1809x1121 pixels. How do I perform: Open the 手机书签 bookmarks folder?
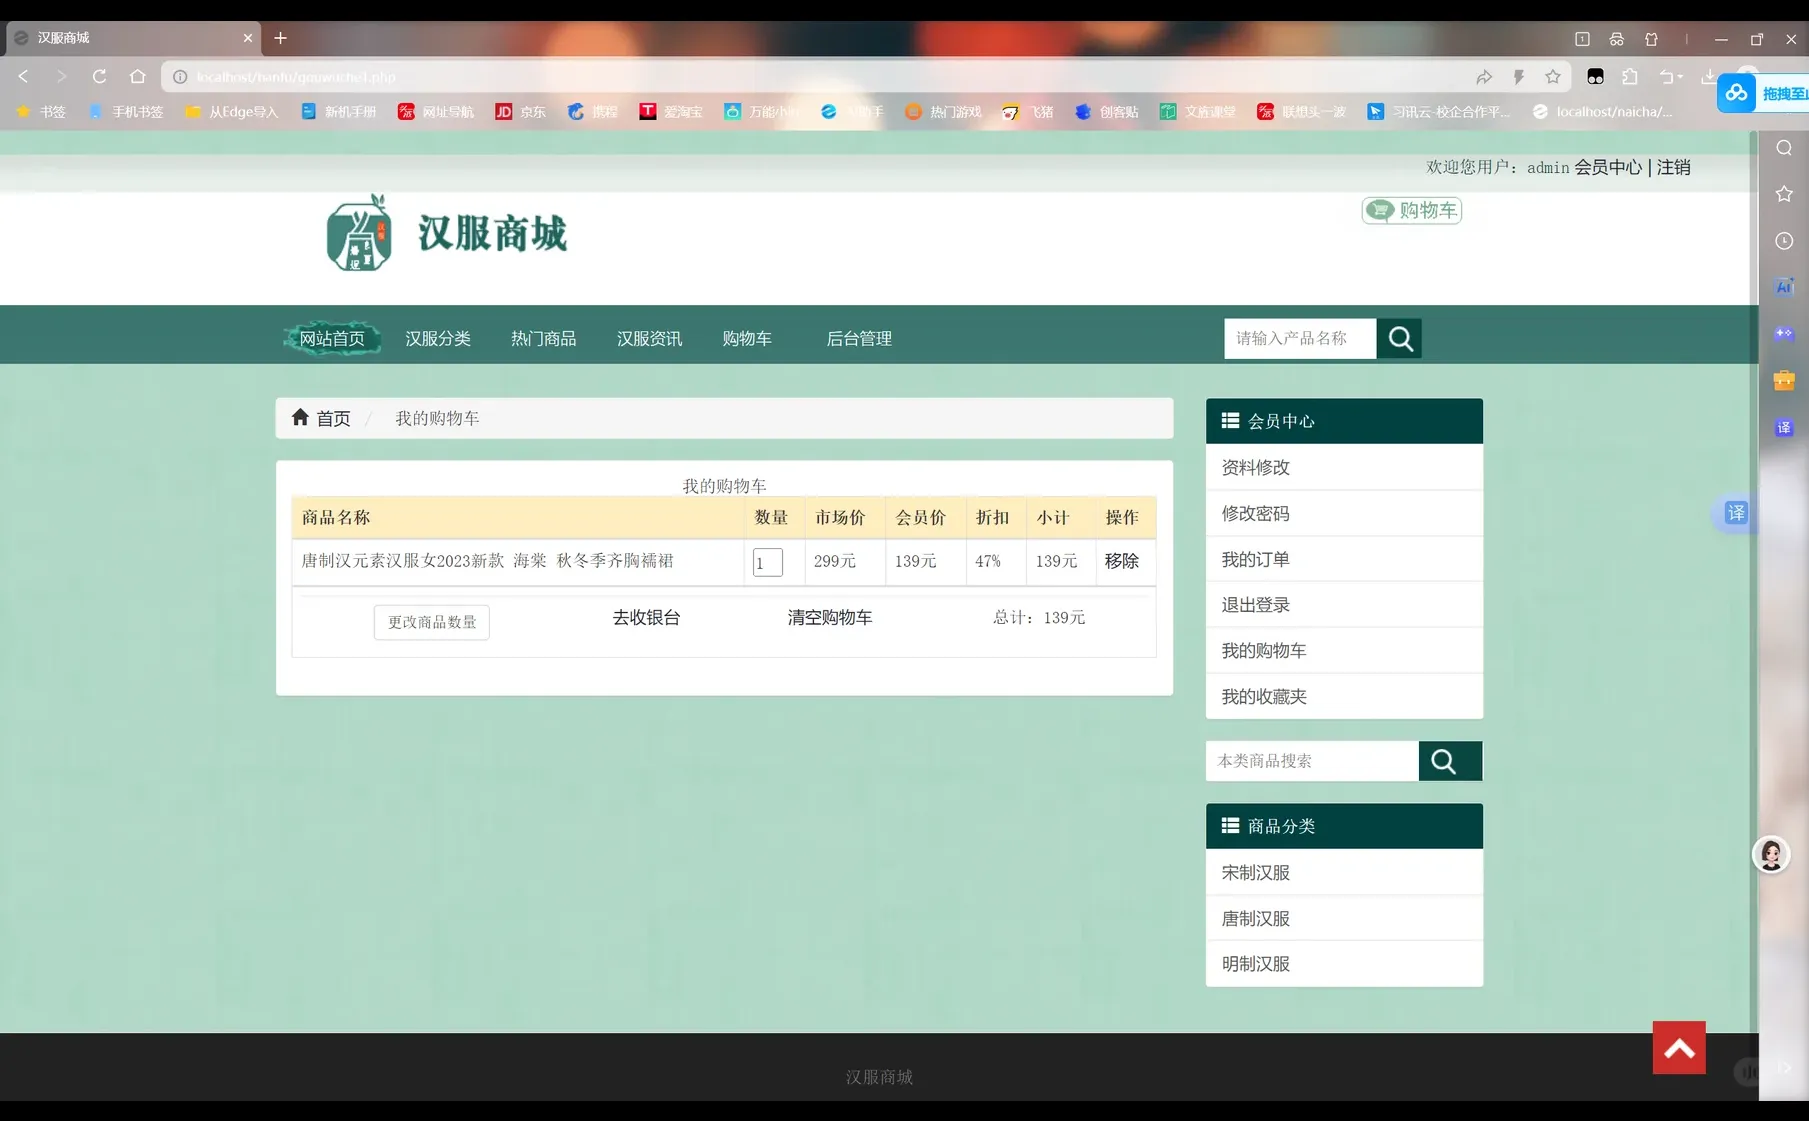pyautogui.click(x=126, y=112)
